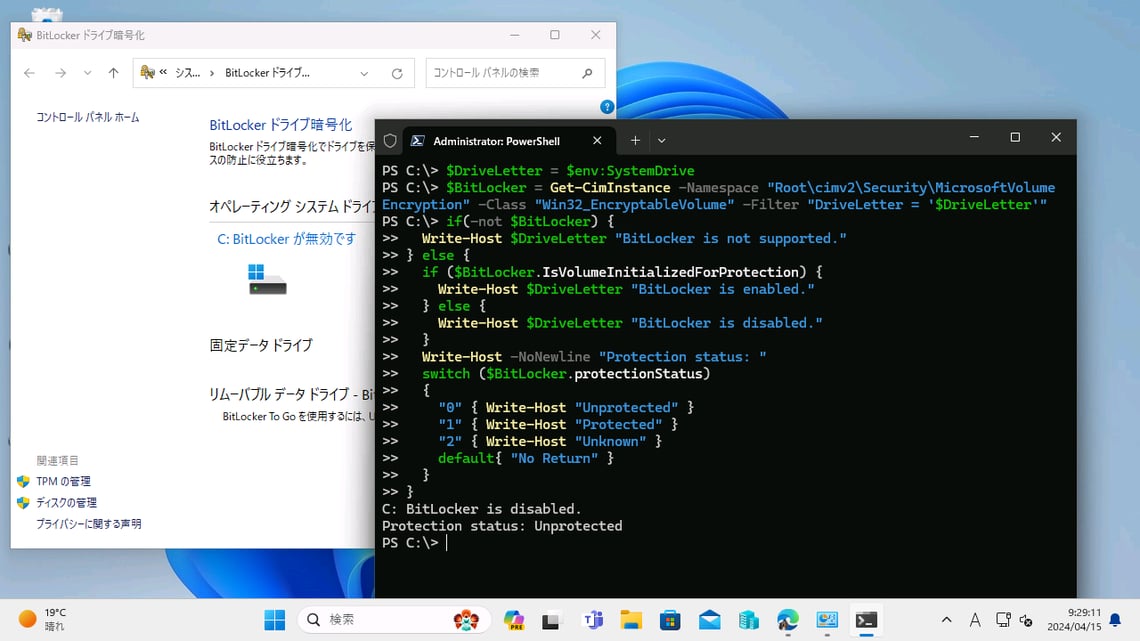Open the Mail app from the taskbar
Image resolution: width=1140 pixels, height=641 pixels.
707,620
